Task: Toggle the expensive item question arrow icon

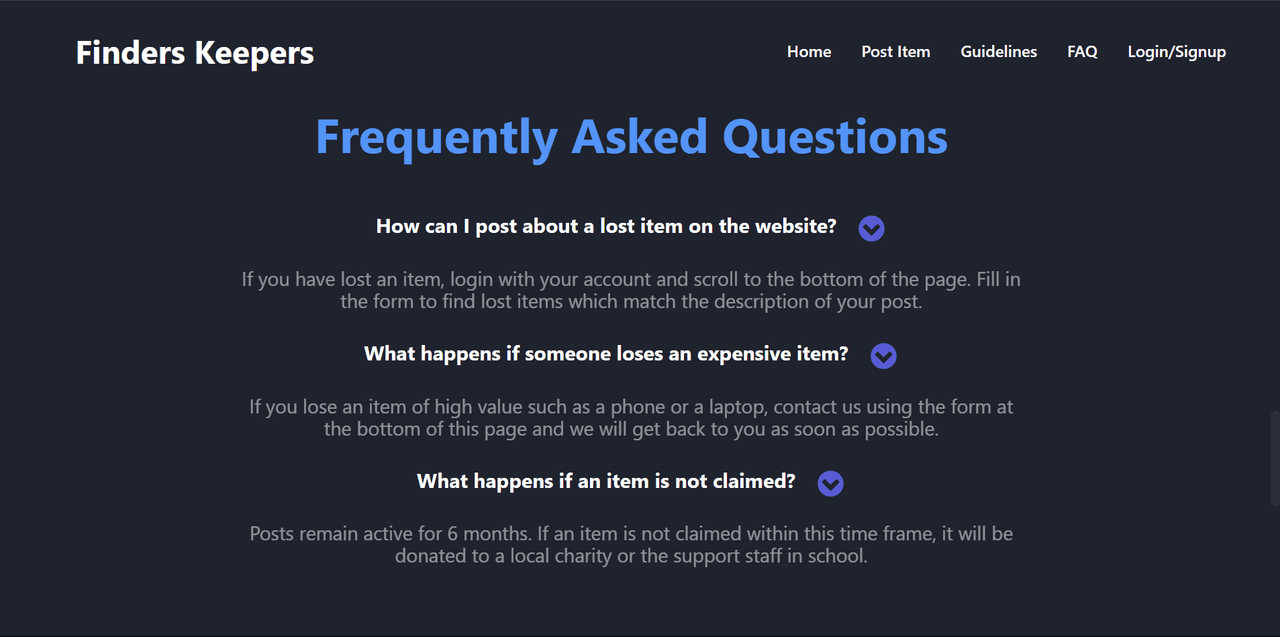Action: point(883,356)
